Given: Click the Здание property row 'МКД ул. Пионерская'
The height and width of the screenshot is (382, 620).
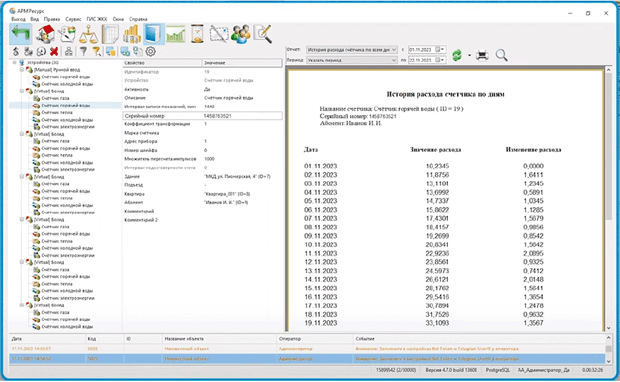Looking at the screenshot, I should (202, 176).
